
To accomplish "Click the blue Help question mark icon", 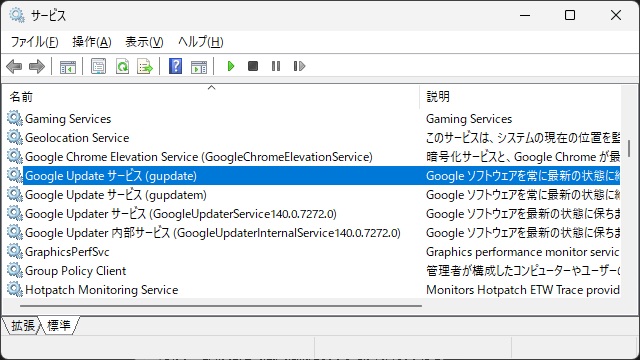I will pyautogui.click(x=176, y=66).
